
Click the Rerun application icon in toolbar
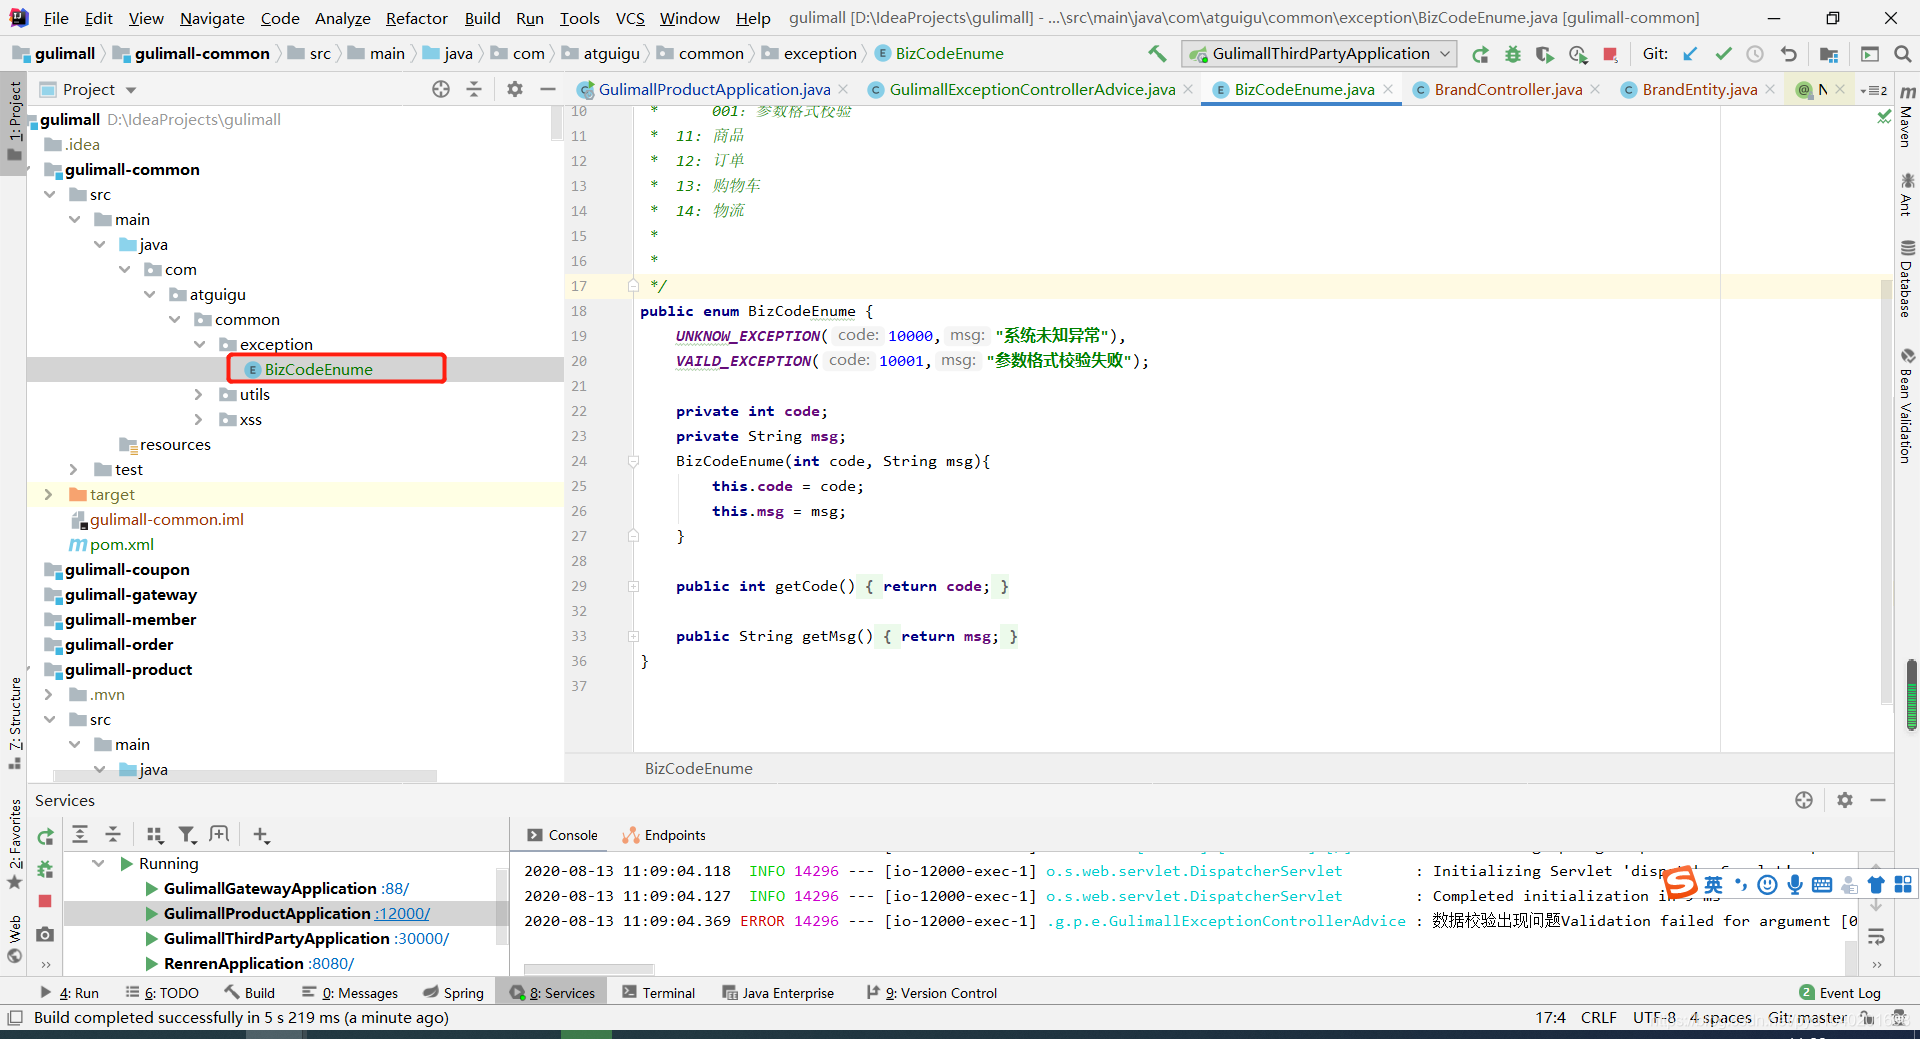pos(1481,54)
